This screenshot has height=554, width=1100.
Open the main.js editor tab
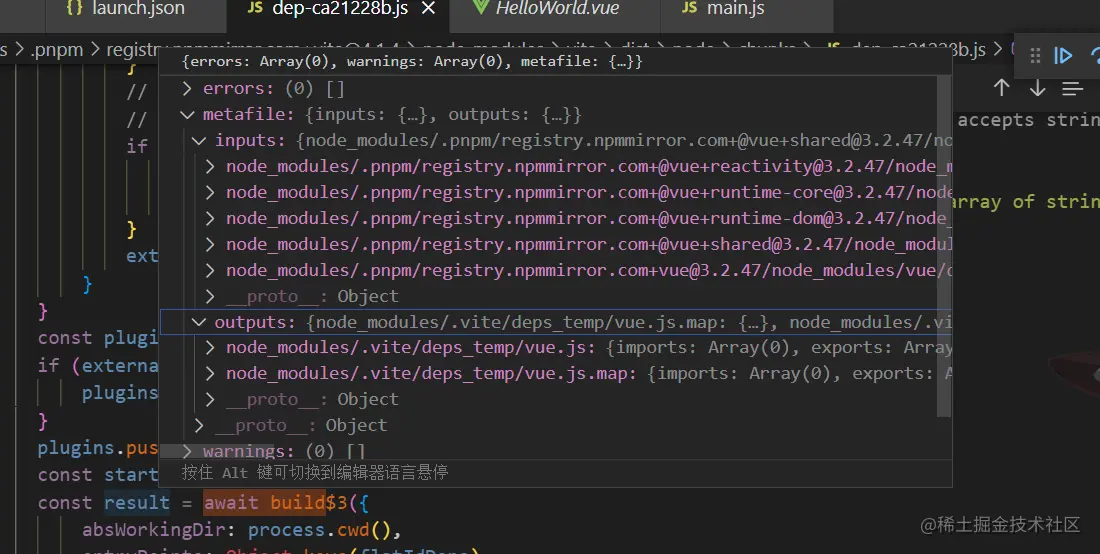746,9
